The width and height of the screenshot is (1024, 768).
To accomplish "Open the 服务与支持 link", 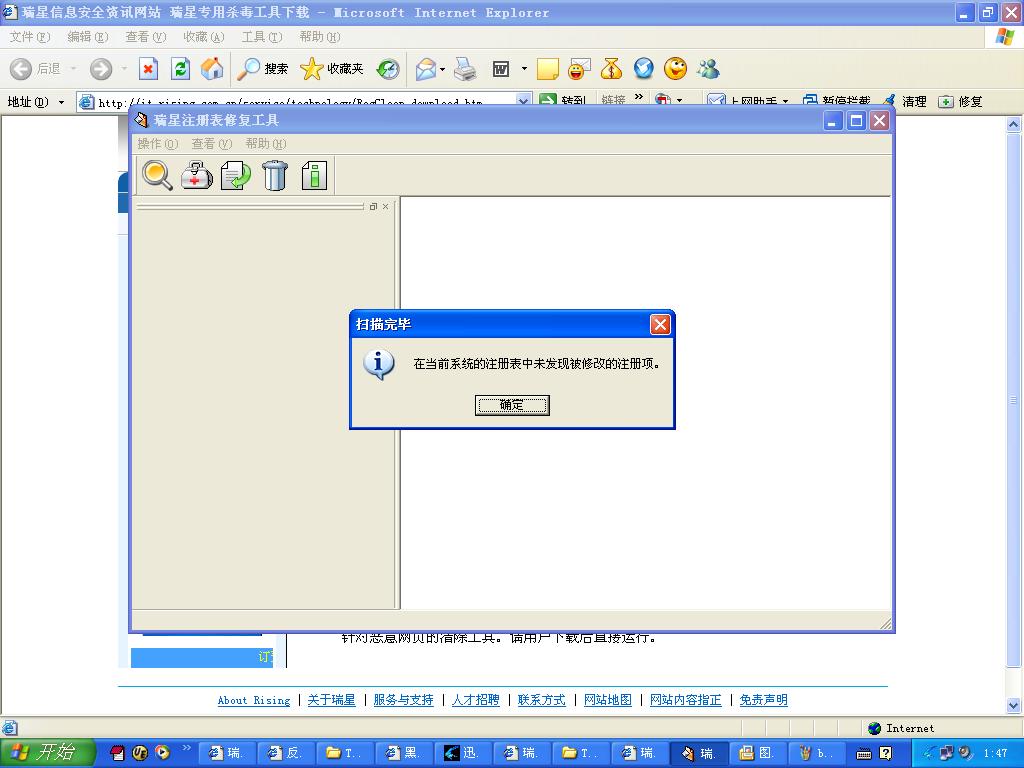I will tap(403, 700).
